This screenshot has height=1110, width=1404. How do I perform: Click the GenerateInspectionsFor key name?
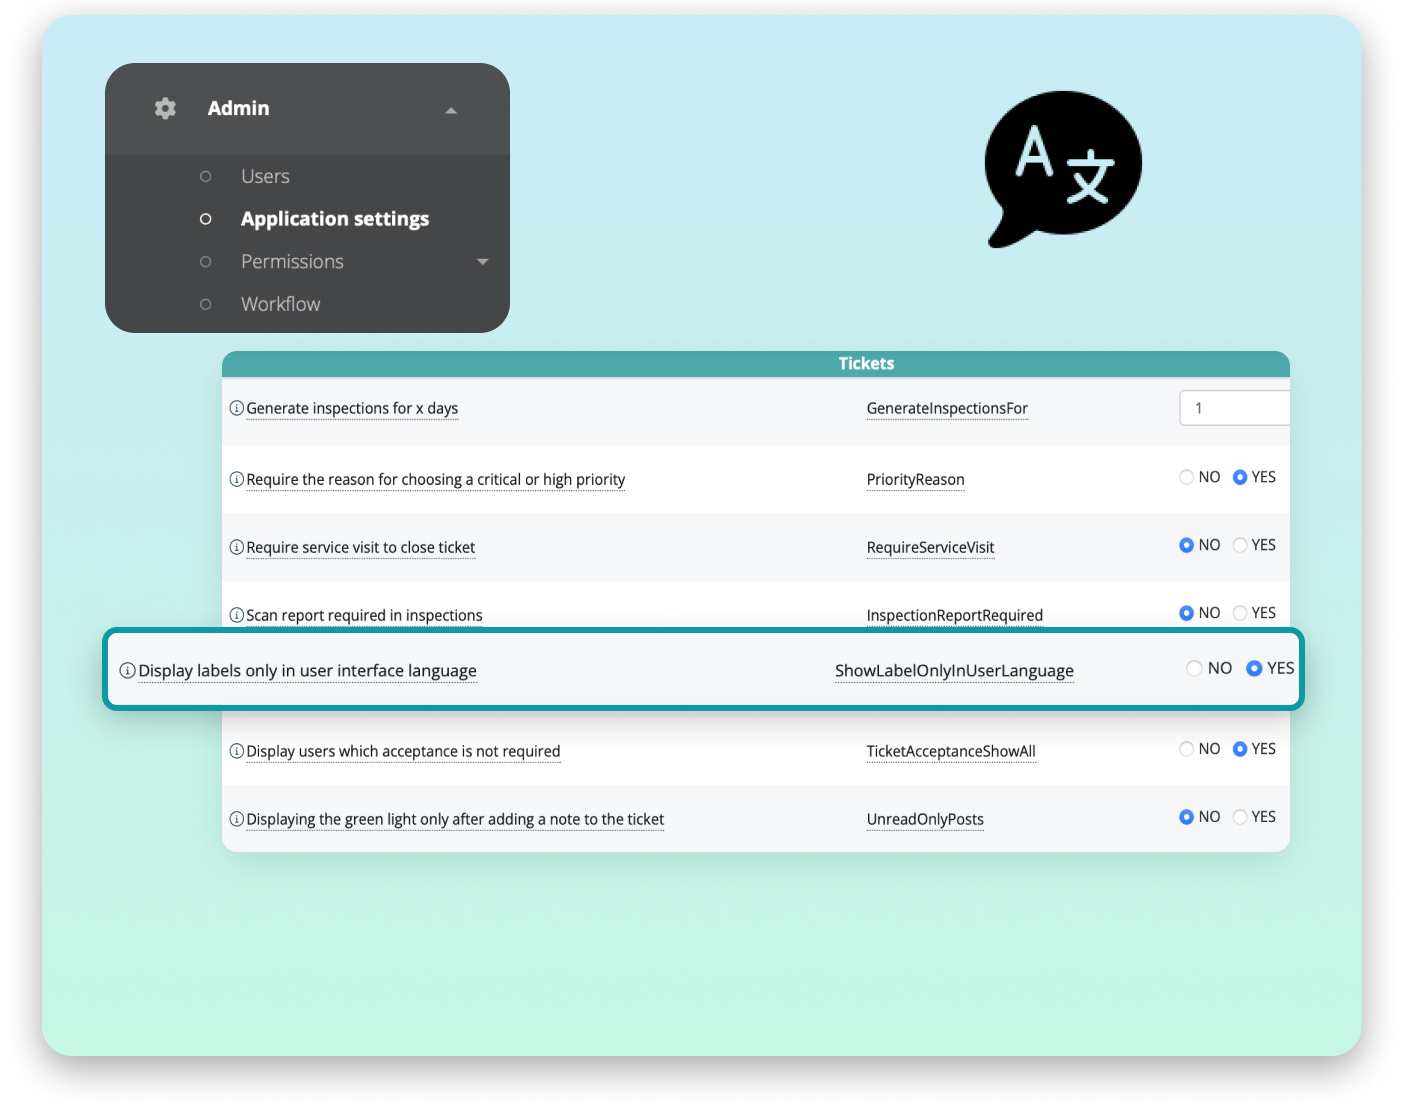pyautogui.click(x=947, y=408)
